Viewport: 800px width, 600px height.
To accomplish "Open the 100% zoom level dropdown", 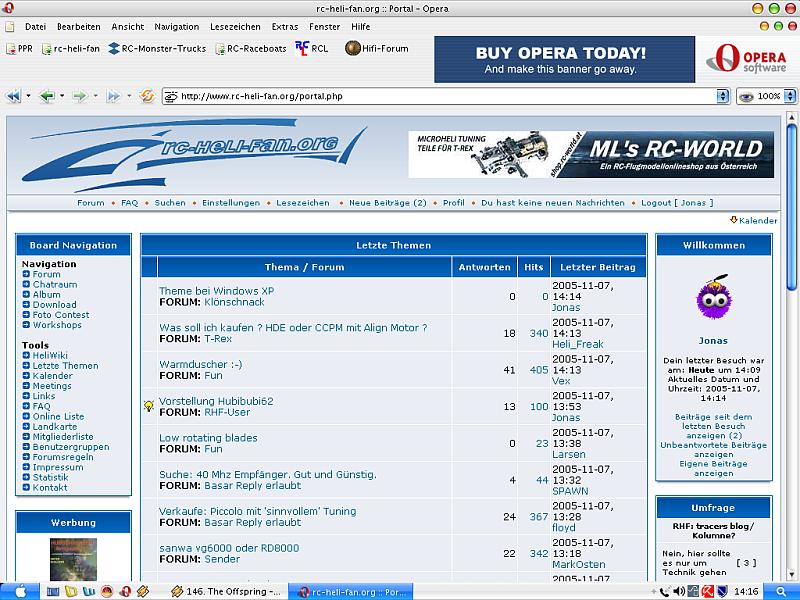I will (x=789, y=96).
